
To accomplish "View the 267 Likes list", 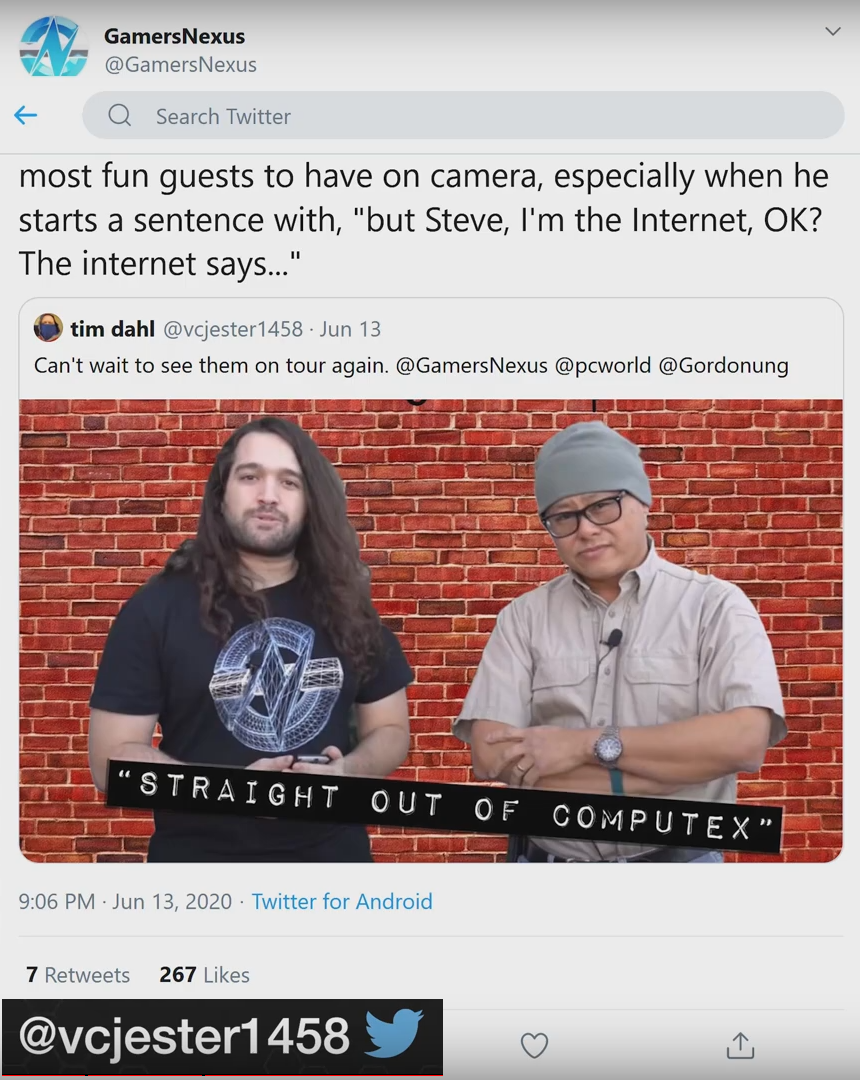I will point(204,975).
